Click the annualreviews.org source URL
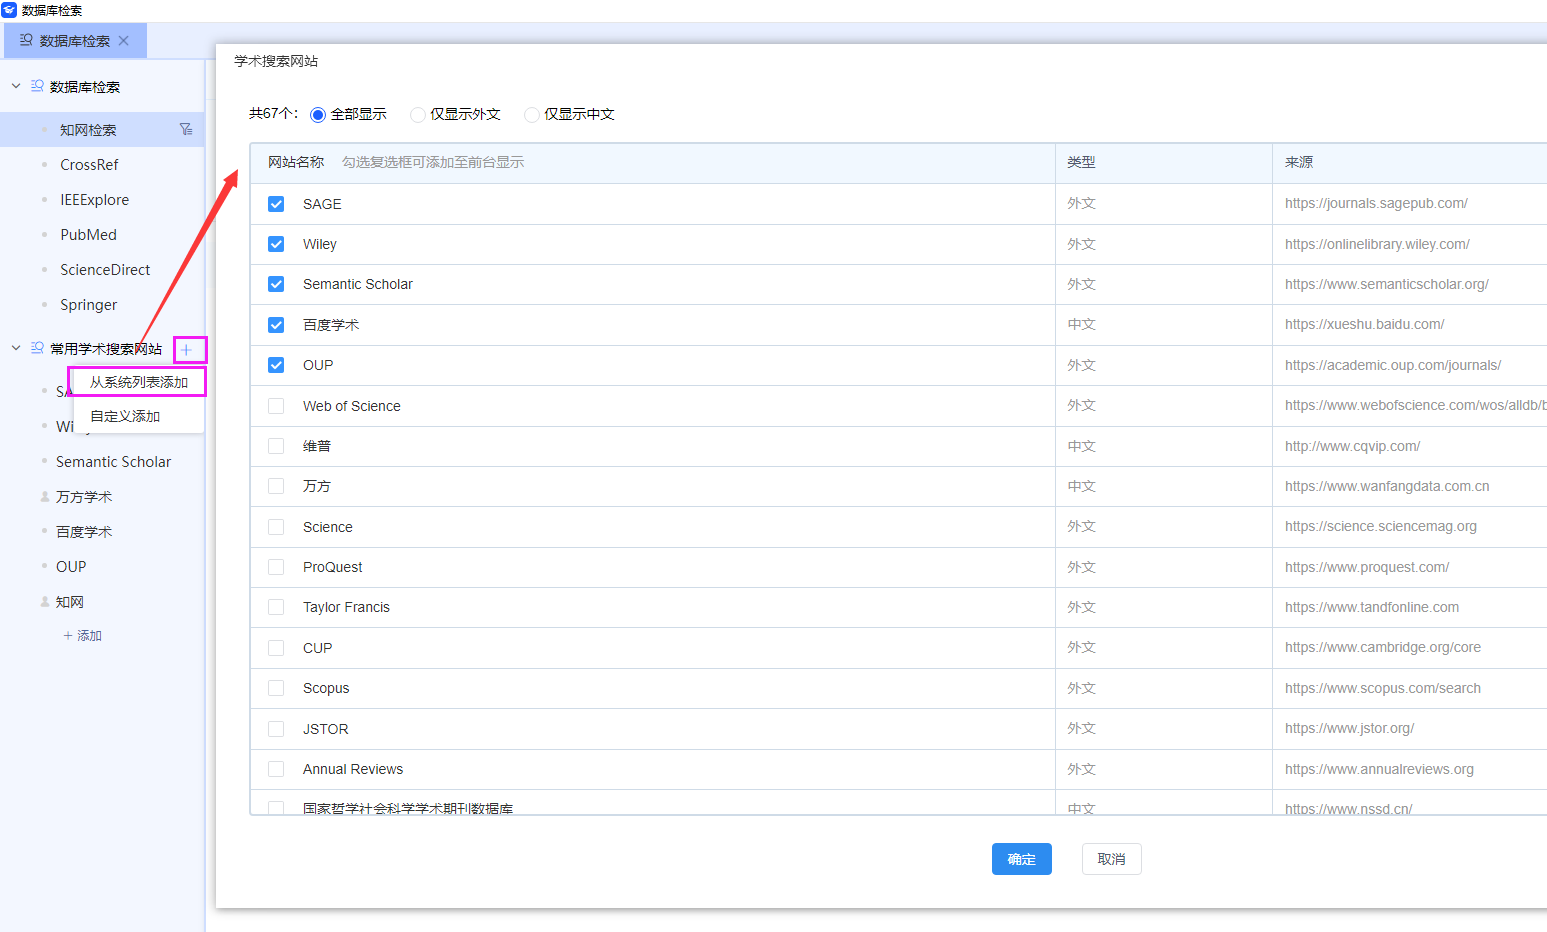Viewport: 1547px width, 932px height. [1380, 769]
